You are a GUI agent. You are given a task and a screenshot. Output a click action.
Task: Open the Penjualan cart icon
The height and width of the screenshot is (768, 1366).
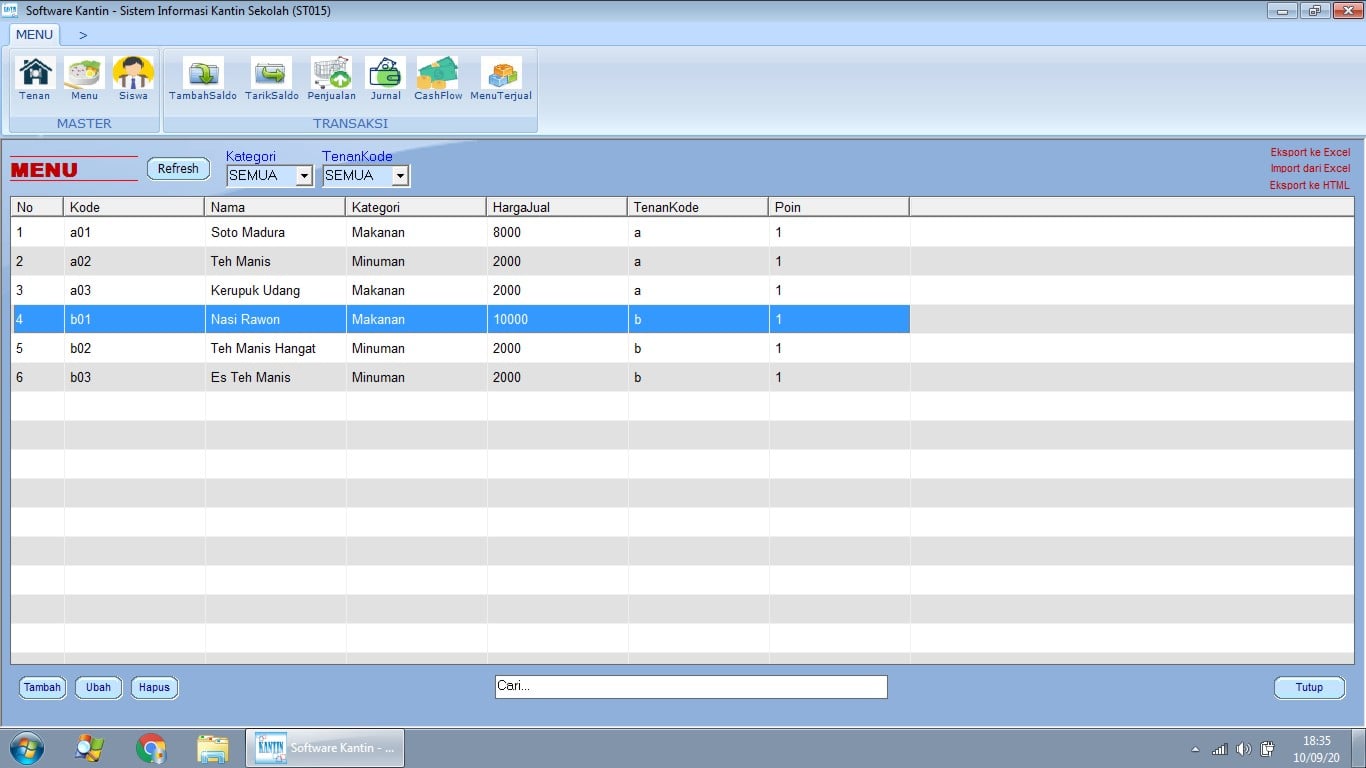point(331,78)
